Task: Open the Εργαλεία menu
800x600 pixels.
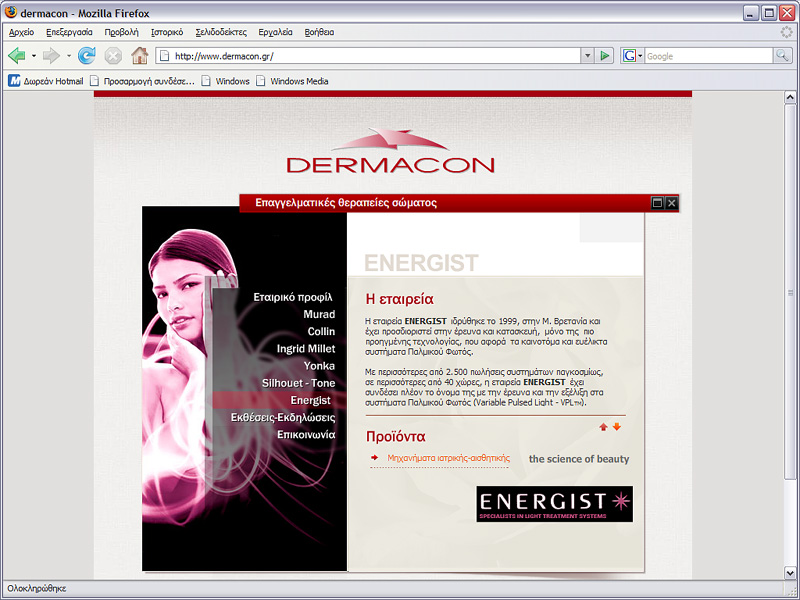Action: [x=276, y=32]
